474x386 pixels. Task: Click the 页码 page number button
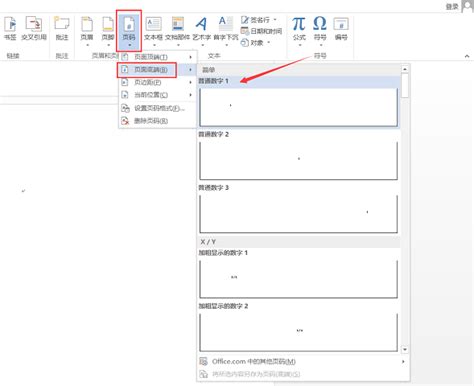[x=129, y=31]
